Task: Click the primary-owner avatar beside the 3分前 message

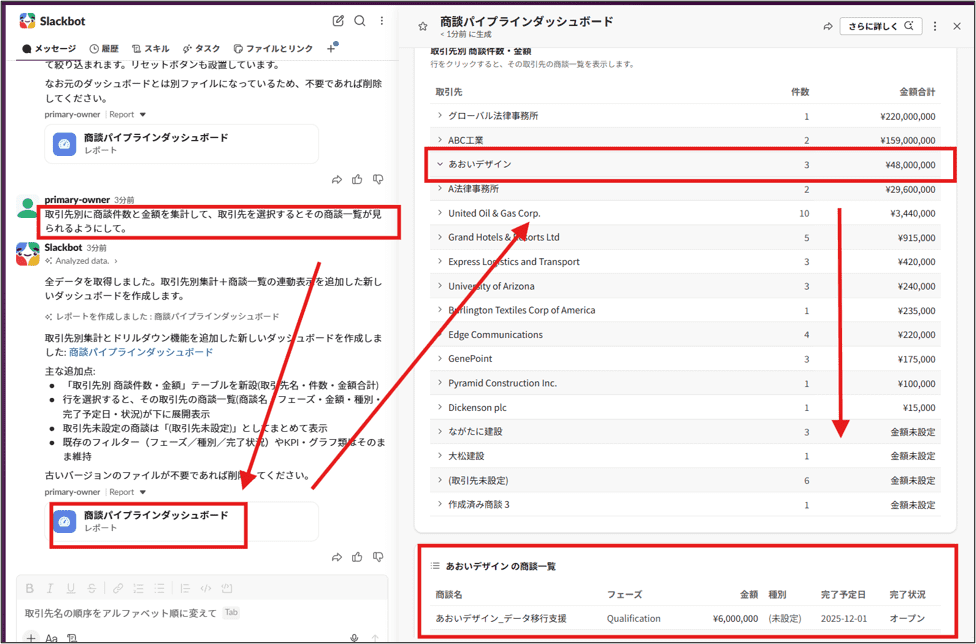Action: (x=27, y=206)
